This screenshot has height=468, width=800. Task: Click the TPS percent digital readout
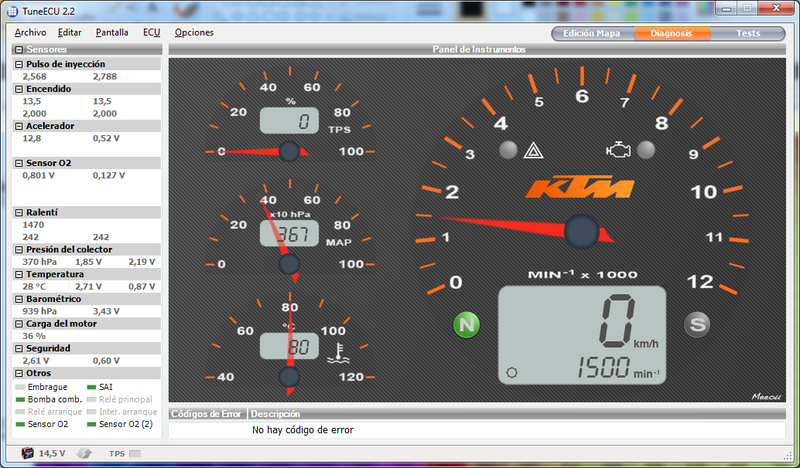tap(289, 120)
